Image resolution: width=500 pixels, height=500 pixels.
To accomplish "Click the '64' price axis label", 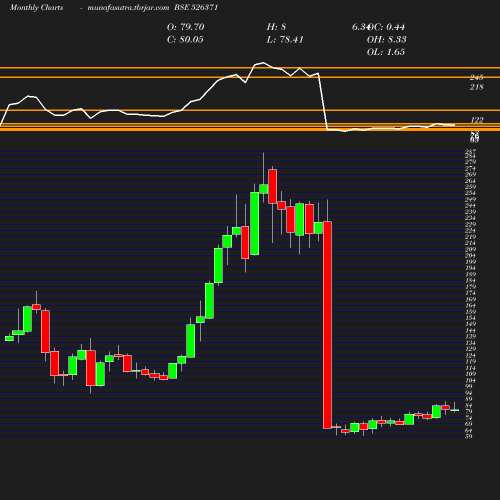I will [x=469, y=430].
